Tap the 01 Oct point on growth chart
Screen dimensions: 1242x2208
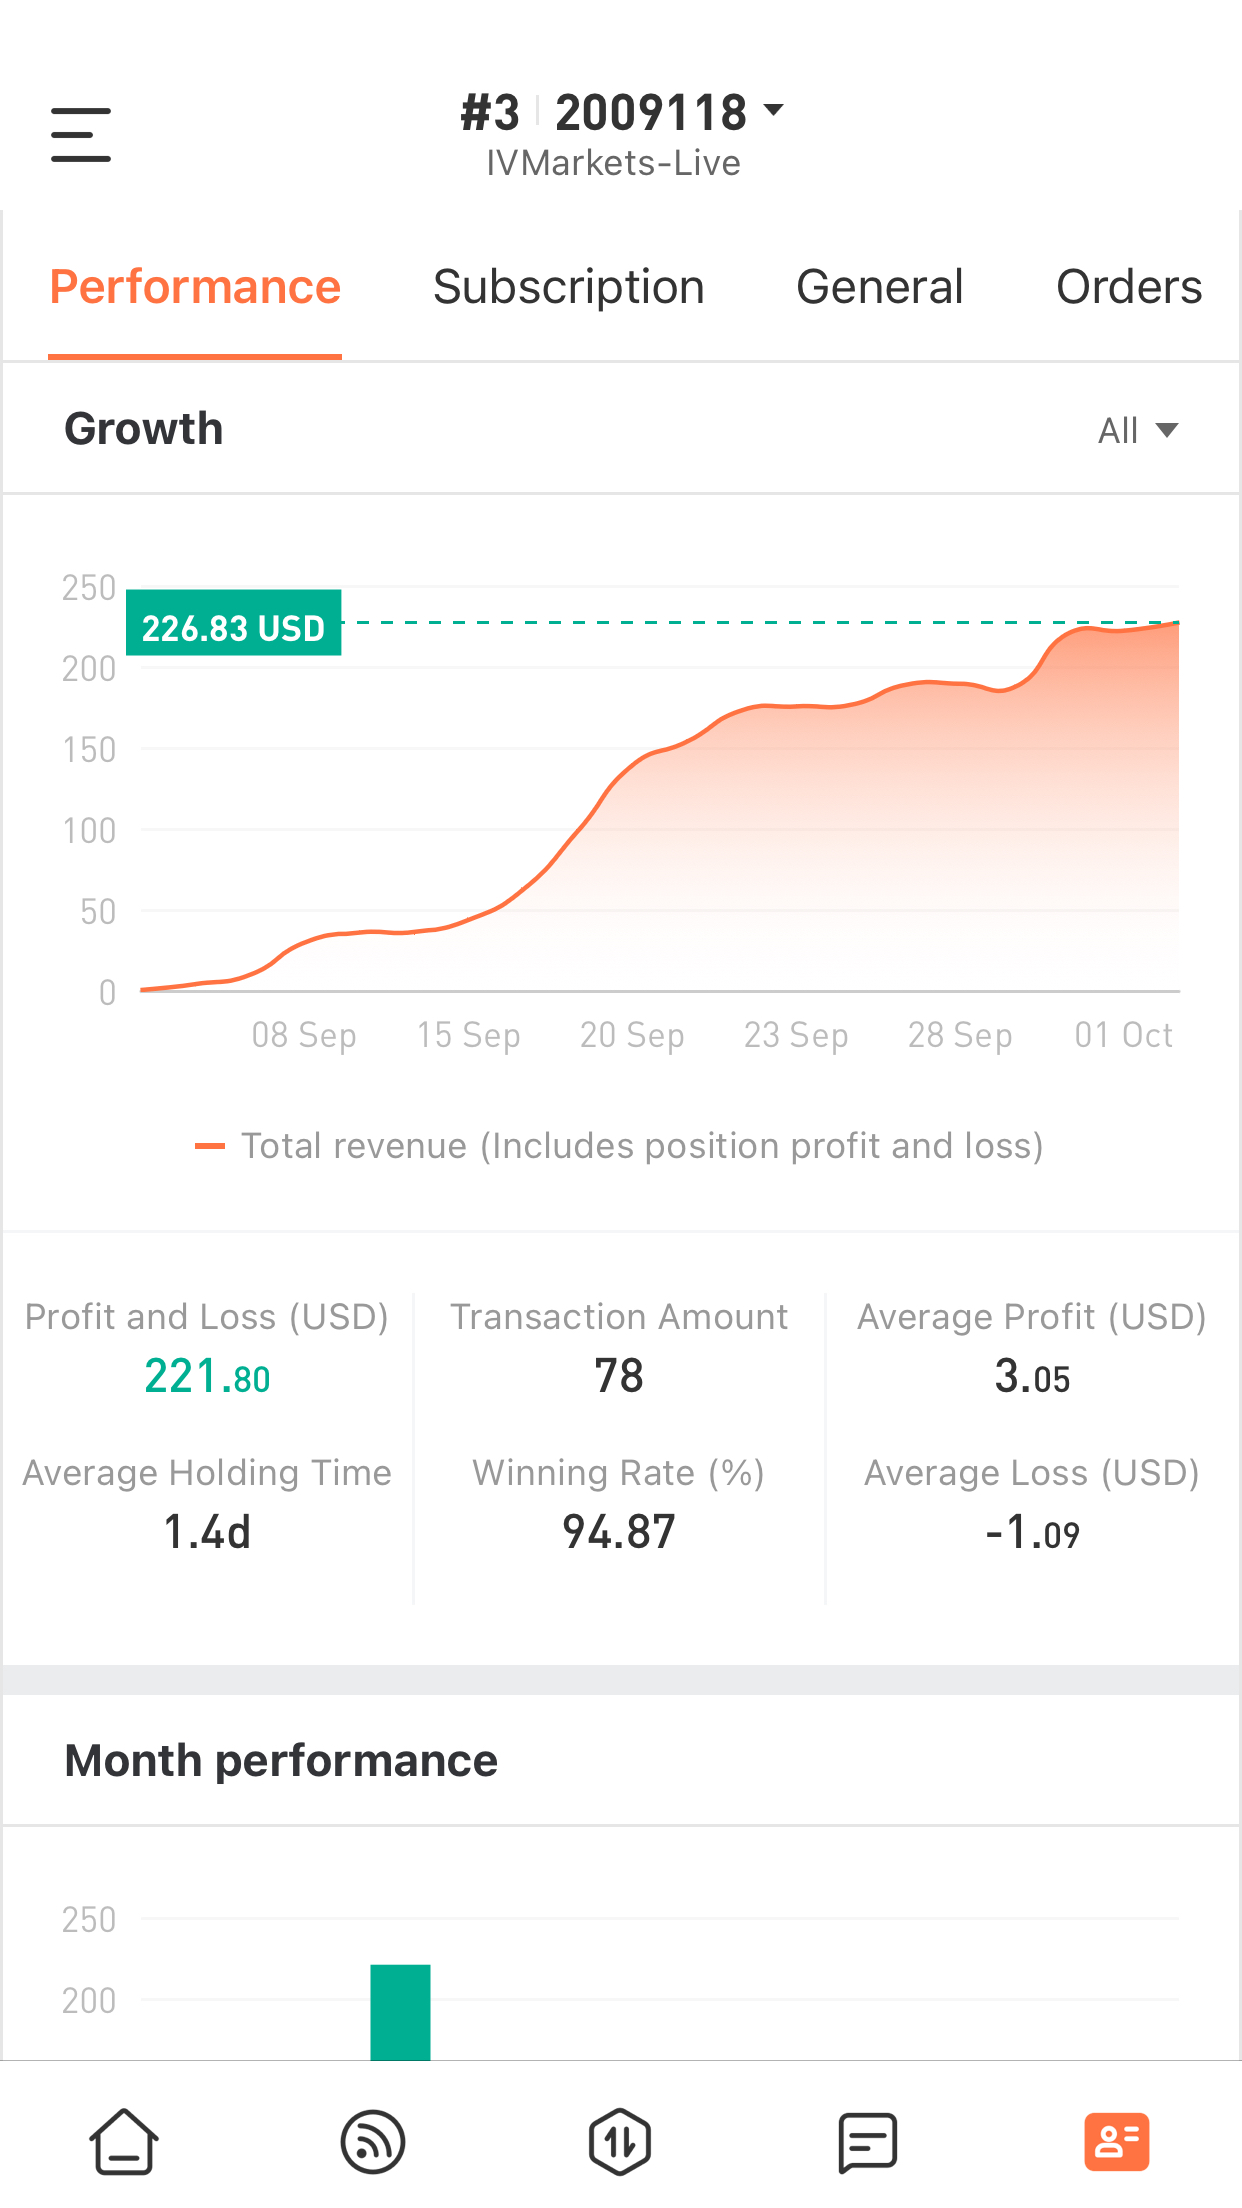(x=1123, y=1035)
